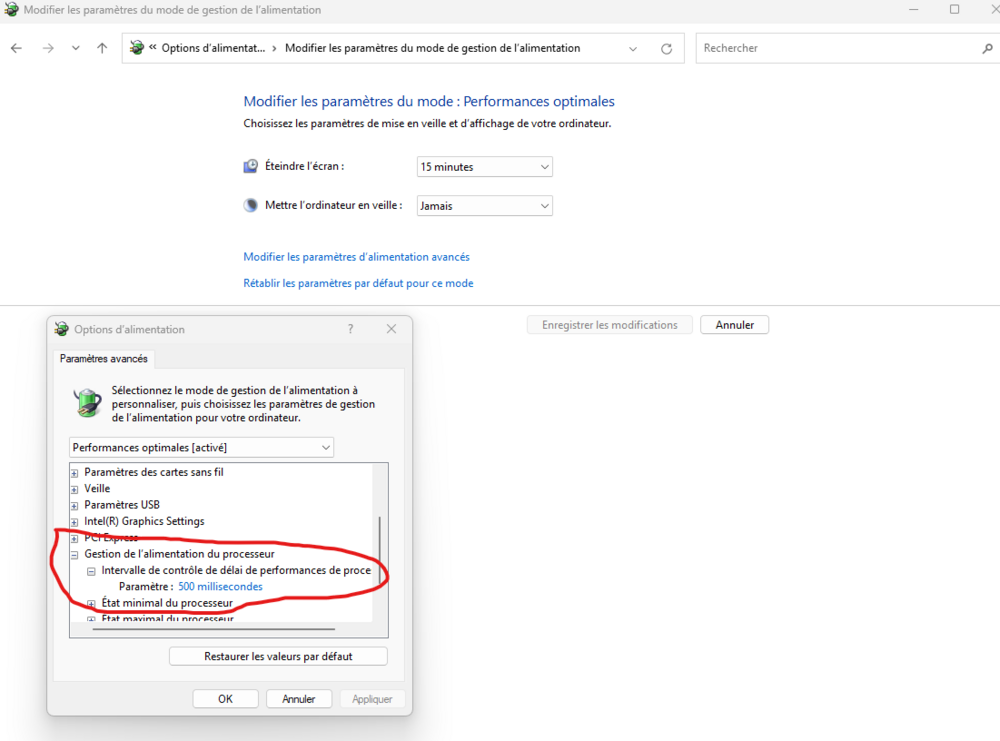Refresh the page with the reload icon

click(x=666, y=48)
